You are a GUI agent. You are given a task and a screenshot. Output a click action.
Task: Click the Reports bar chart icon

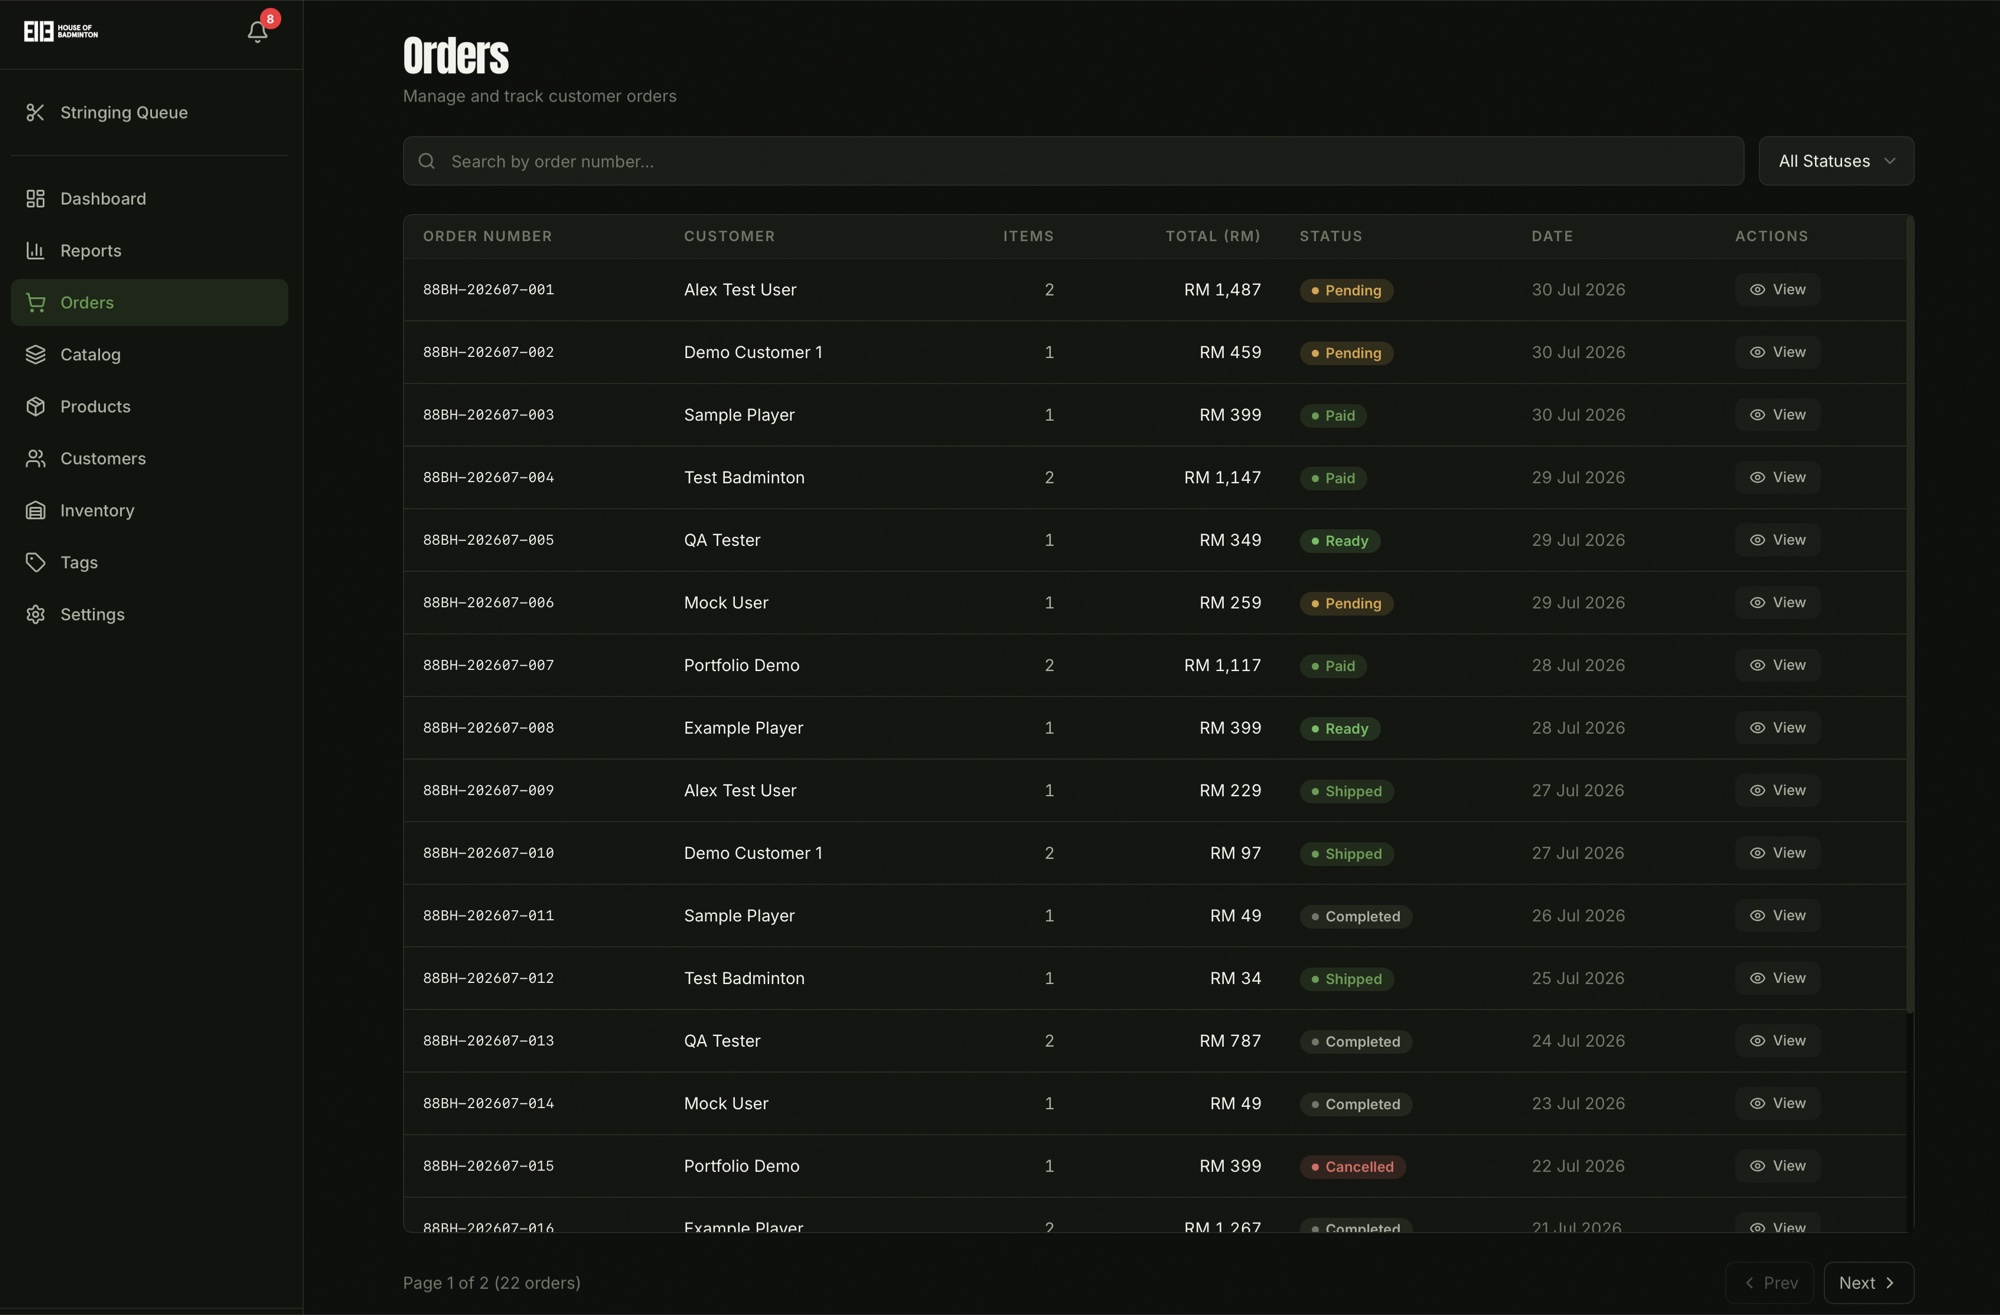coord(36,250)
